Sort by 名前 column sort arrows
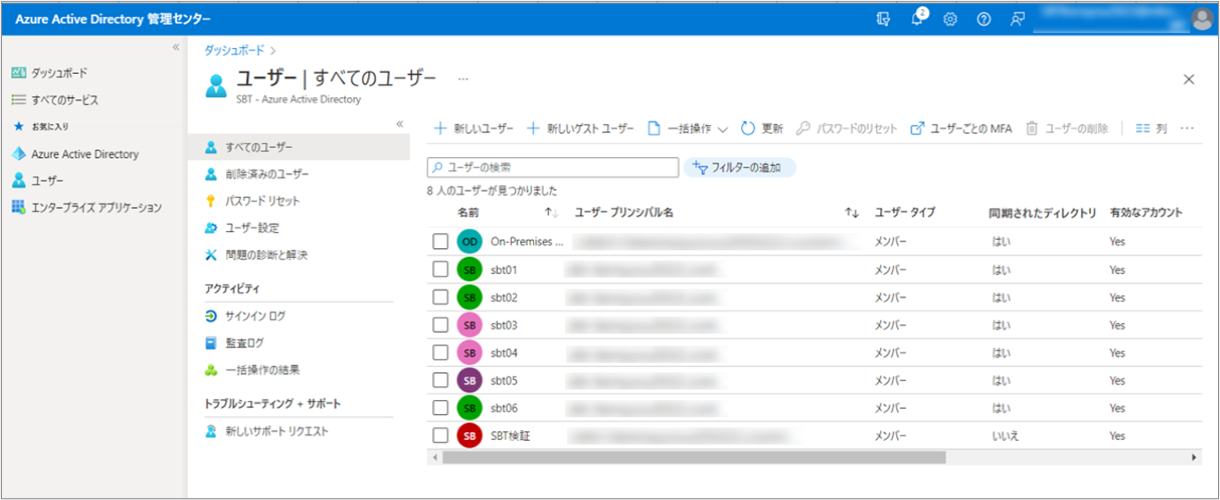Screen dimensions: 1220x500 pyautogui.click(x=550, y=213)
